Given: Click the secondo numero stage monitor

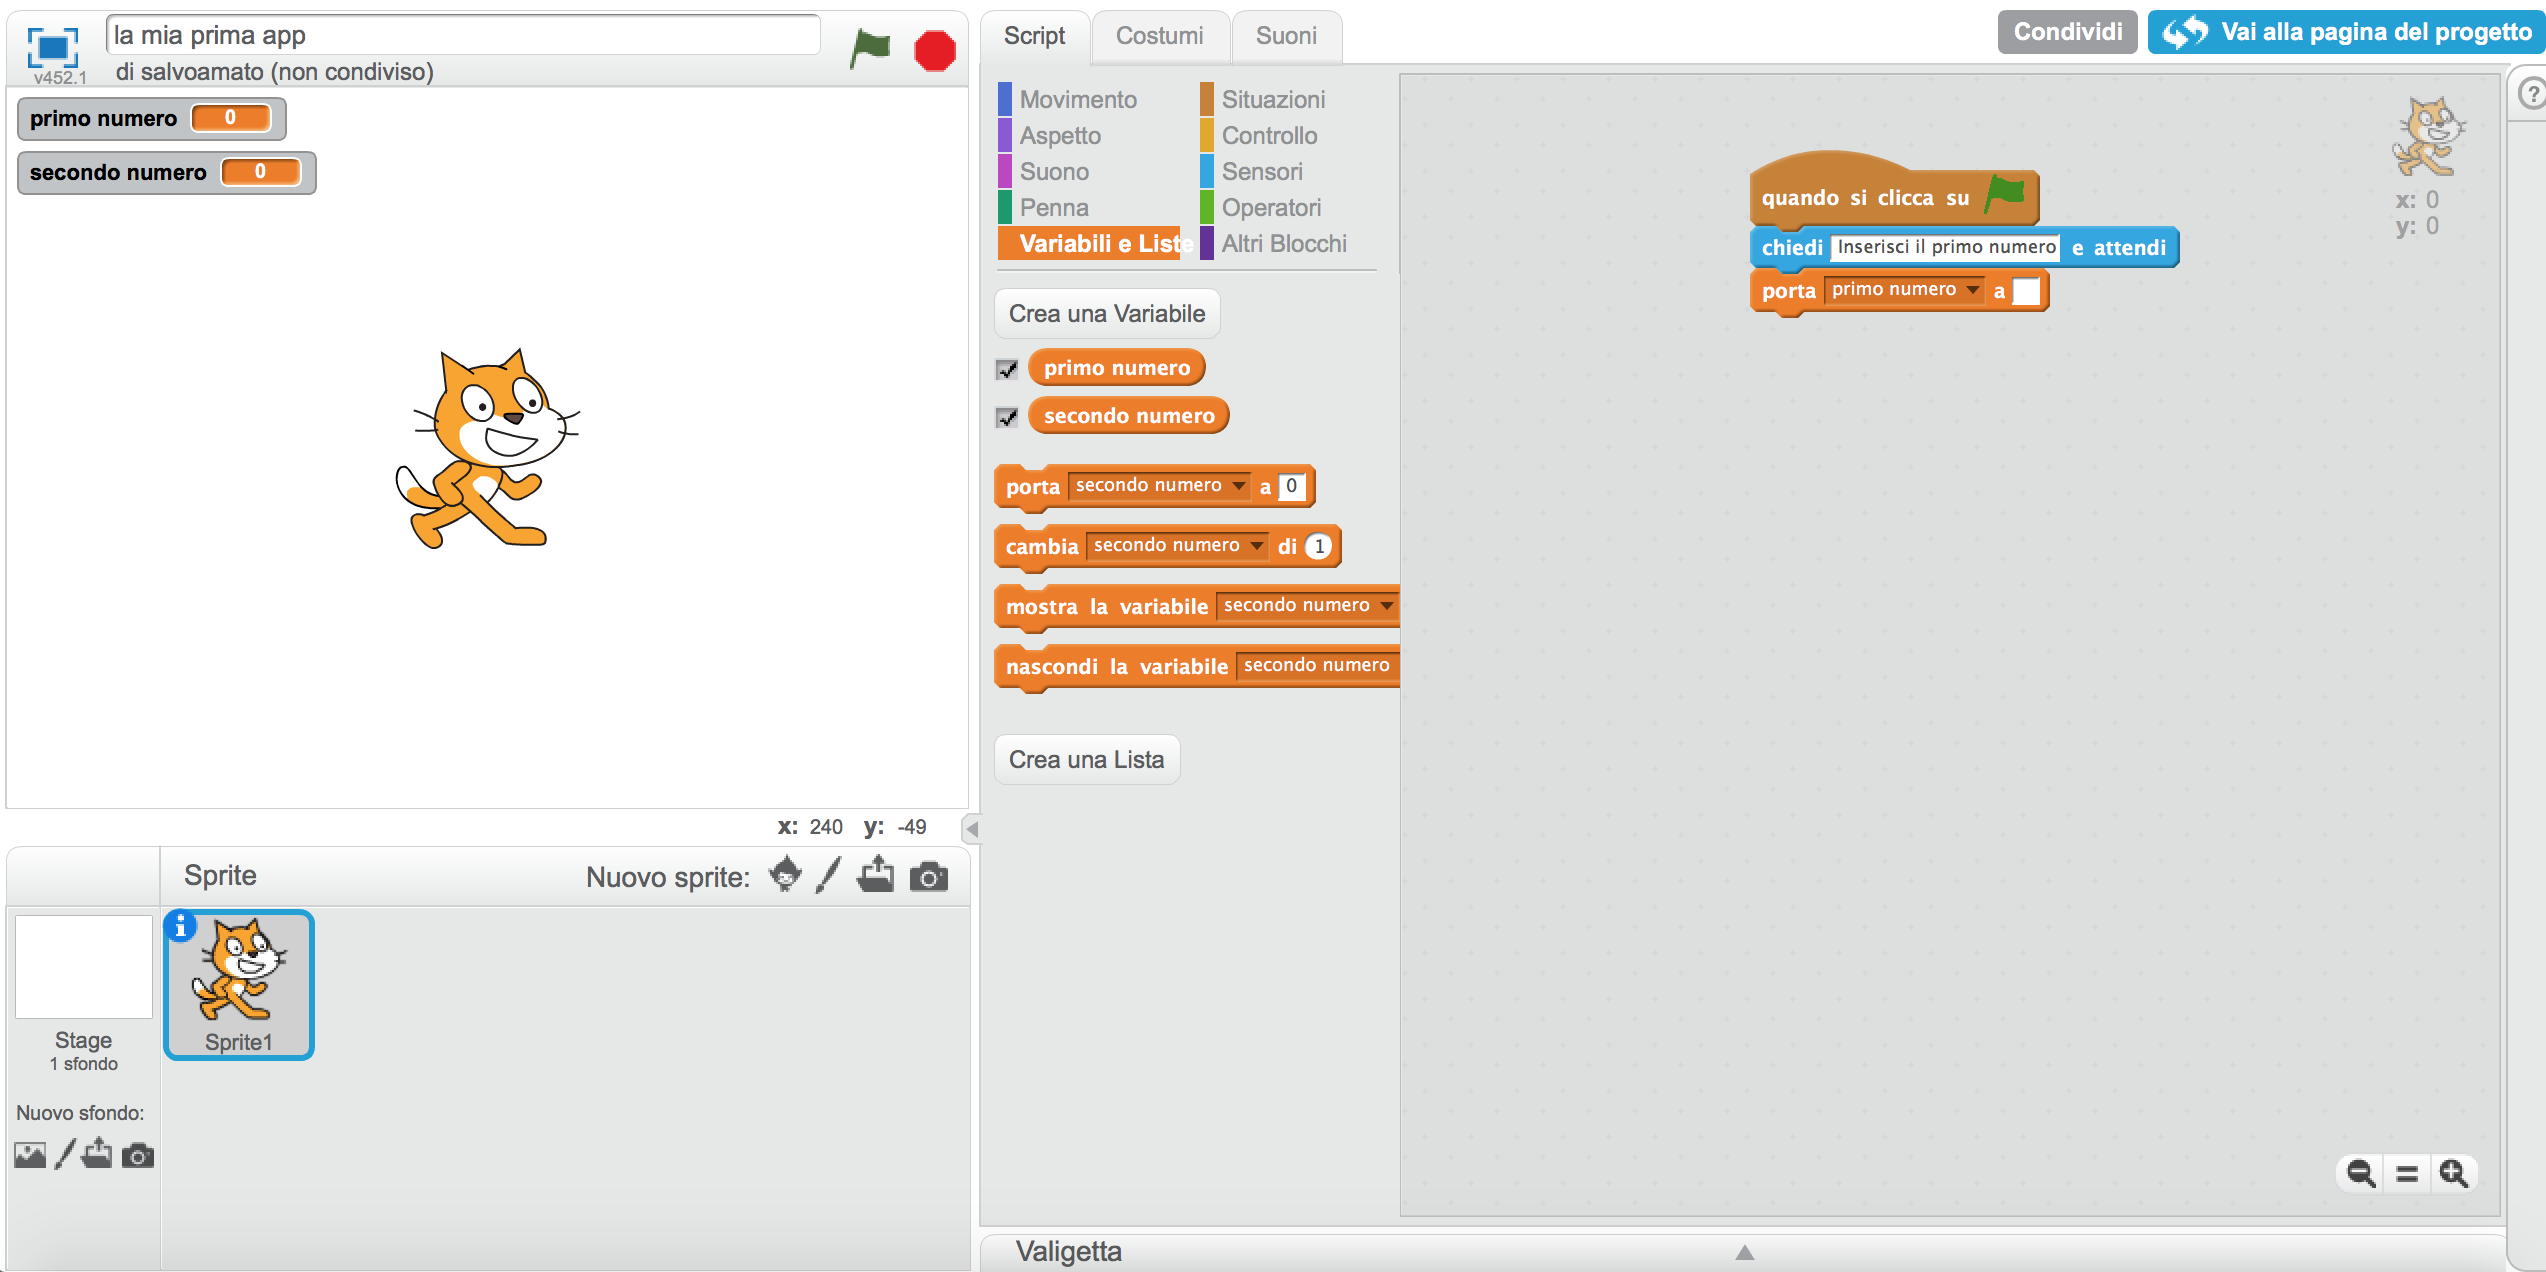Looking at the screenshot, I should (167, 172).
